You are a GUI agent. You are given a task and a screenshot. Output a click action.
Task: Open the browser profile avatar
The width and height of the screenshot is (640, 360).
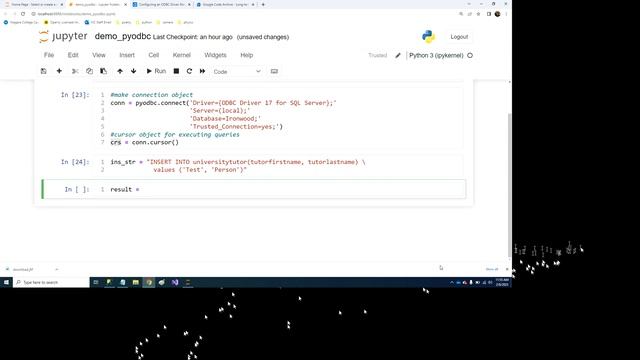coord(498,14)
